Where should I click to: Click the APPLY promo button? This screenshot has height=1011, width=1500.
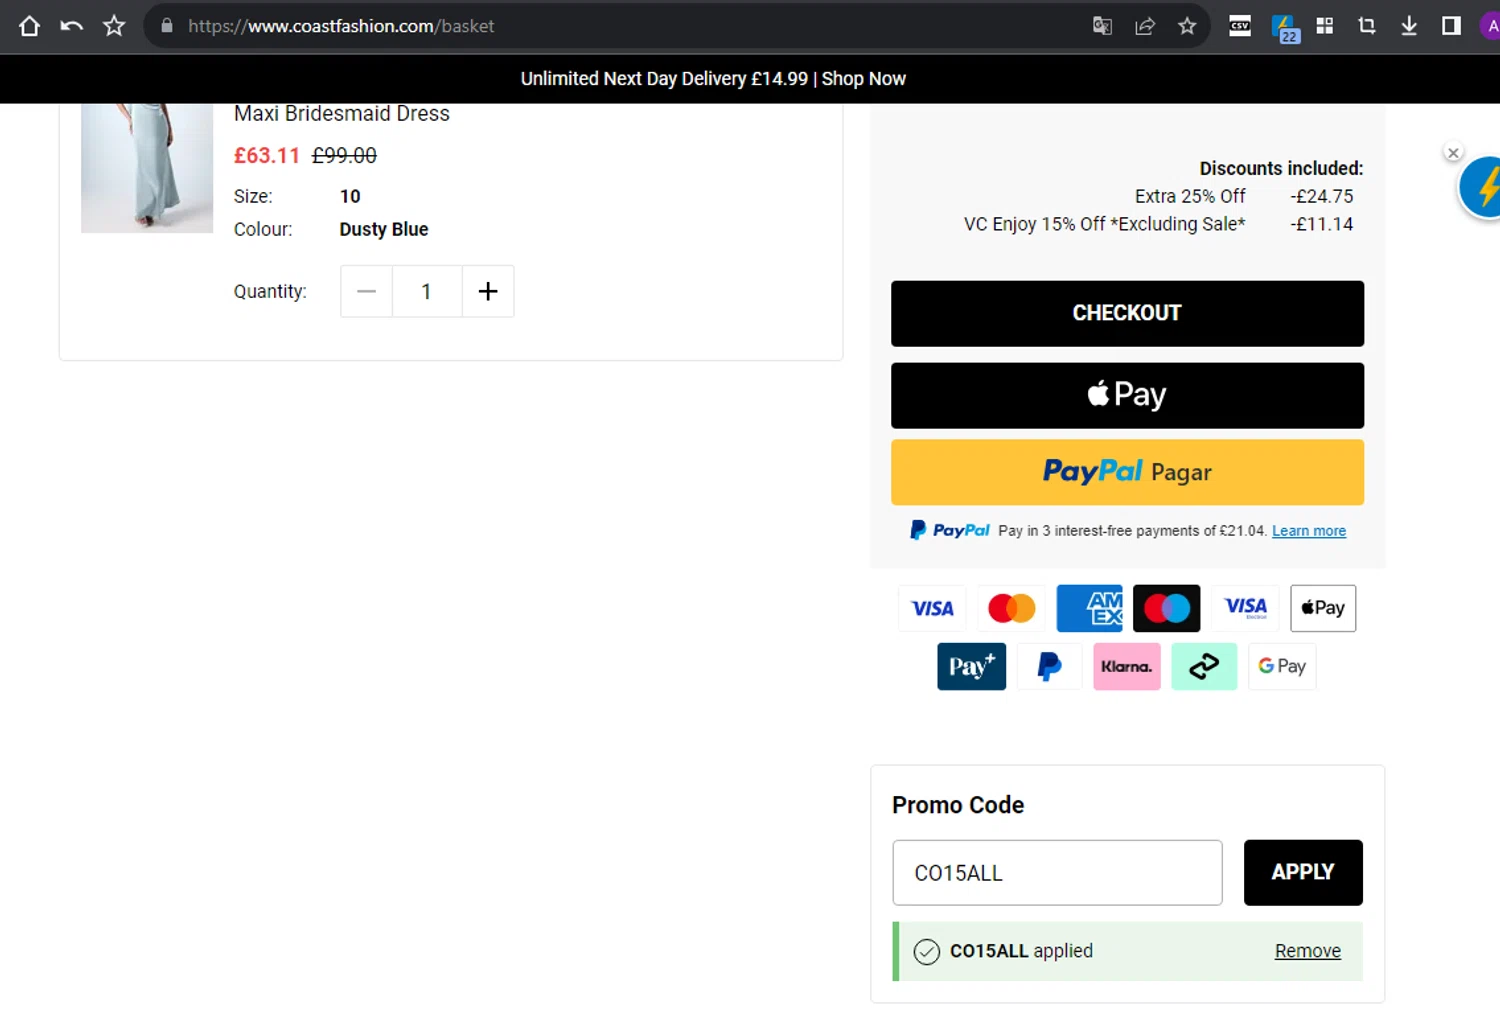(x=1303, y=873)
